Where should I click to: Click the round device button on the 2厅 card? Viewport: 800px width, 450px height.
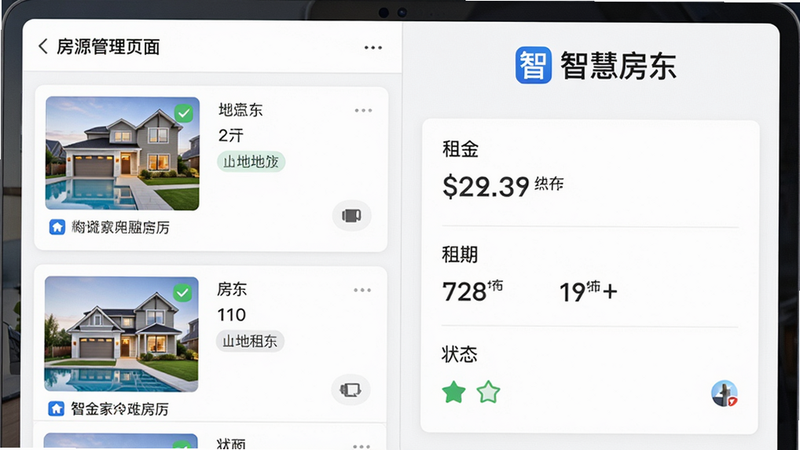pos(352,215)
